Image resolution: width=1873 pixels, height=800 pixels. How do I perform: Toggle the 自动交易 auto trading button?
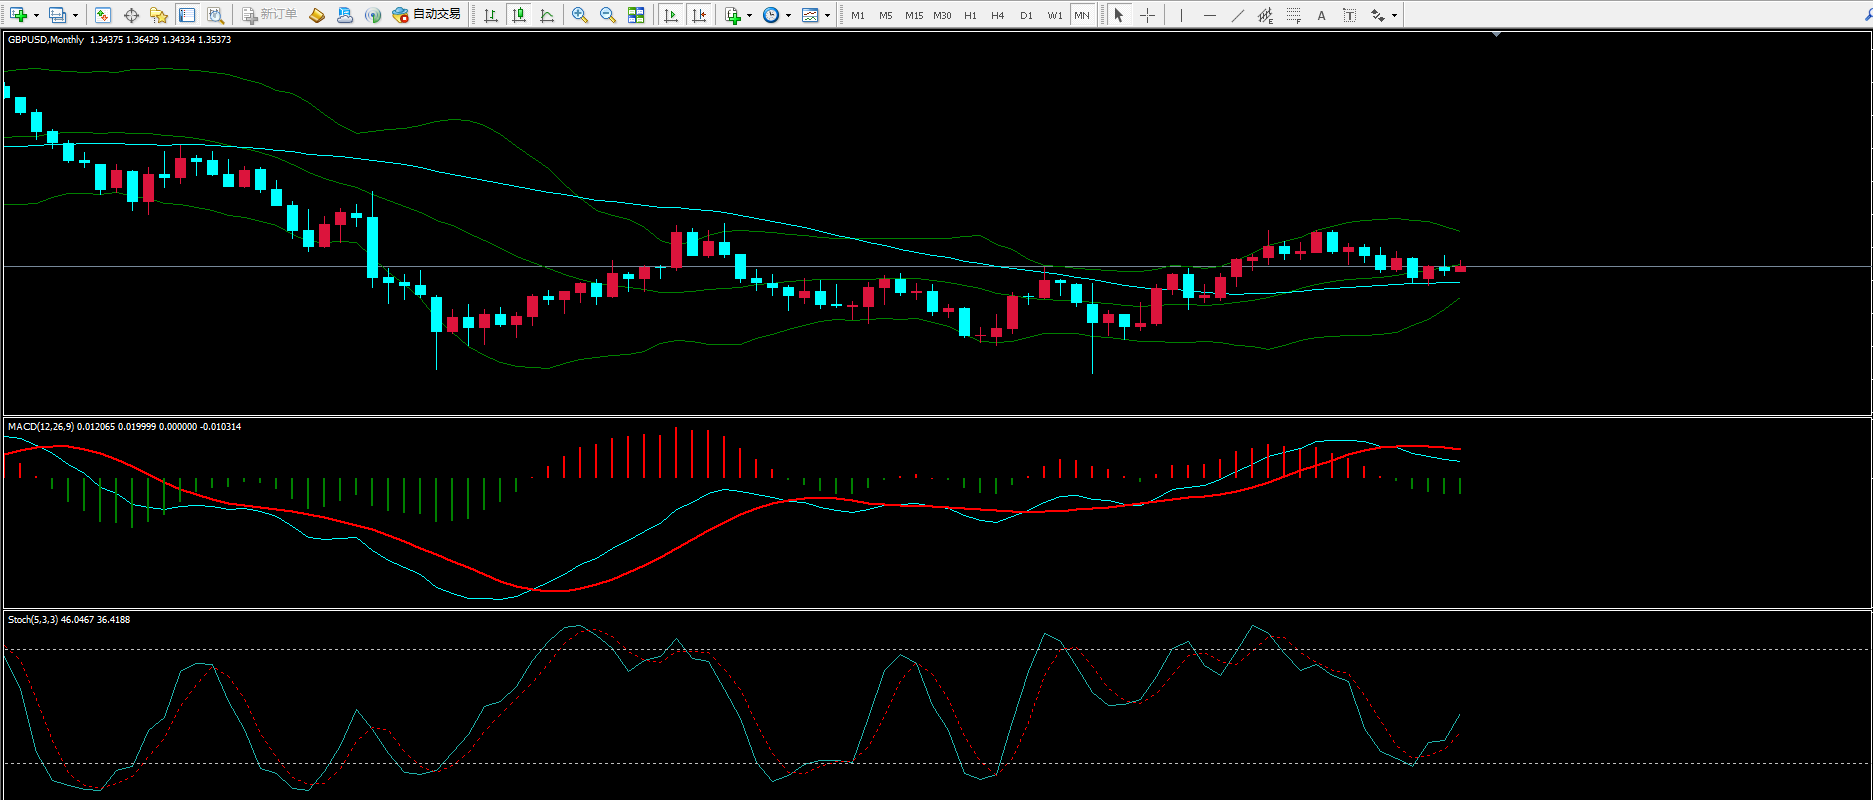[427, 15]
